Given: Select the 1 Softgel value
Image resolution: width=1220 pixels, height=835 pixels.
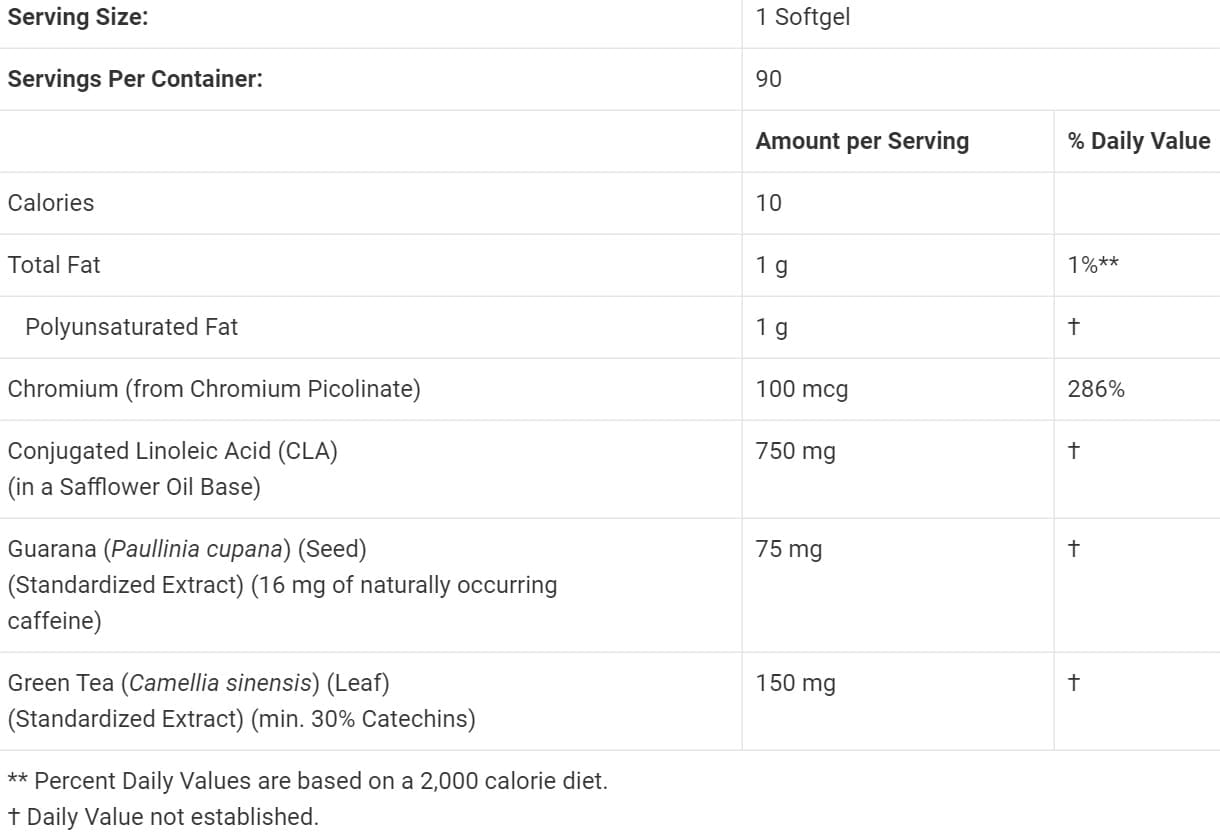Looking at the screenshot, I should click(803, 17).
